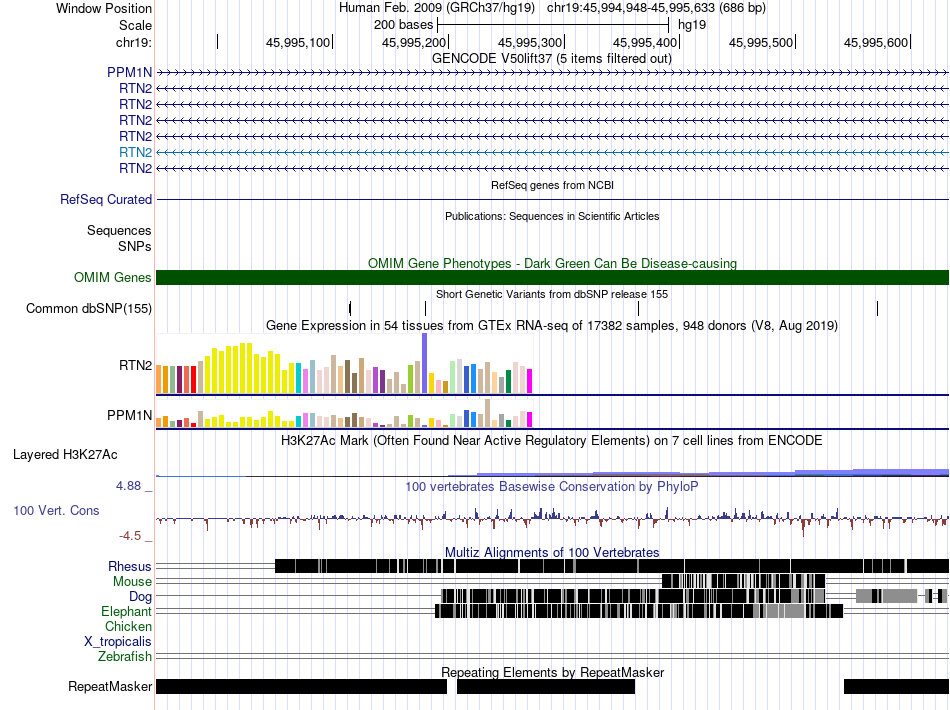Click the tallest purple bar in RTN2 chart
The width and height of the screenshot is (950, 710).
(x=425, y=363)
